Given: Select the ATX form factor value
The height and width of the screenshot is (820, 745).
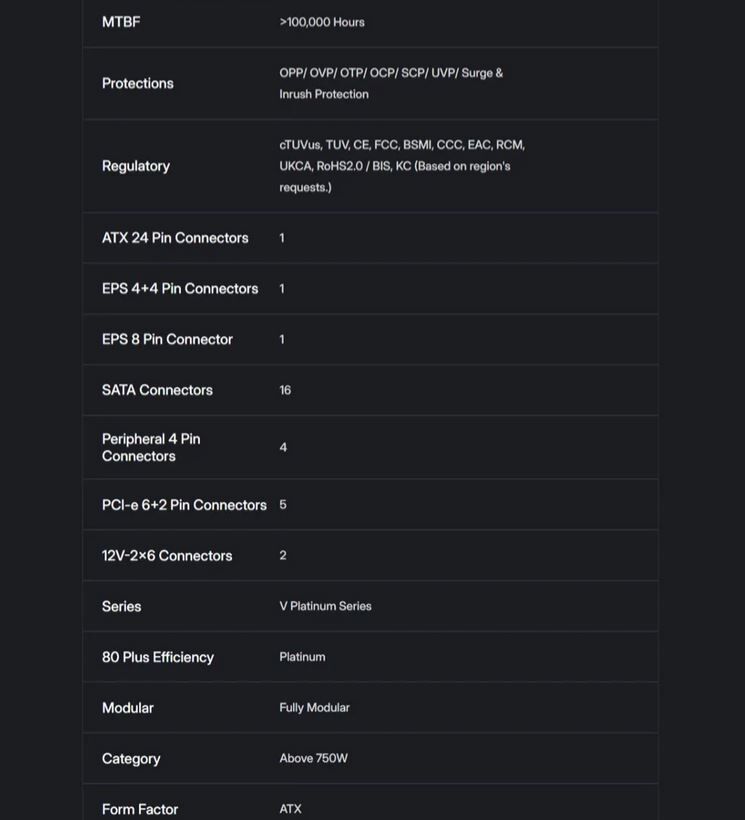Looking at the screenshot, I should (x=290, y=809).
